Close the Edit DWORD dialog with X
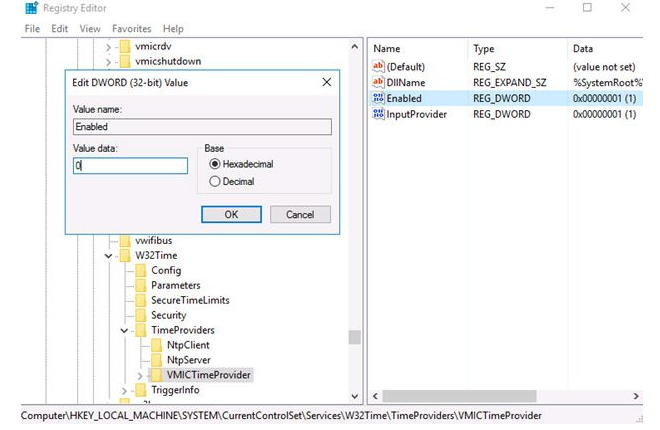This screenshot has height=430, width=660. click(327, 82)
